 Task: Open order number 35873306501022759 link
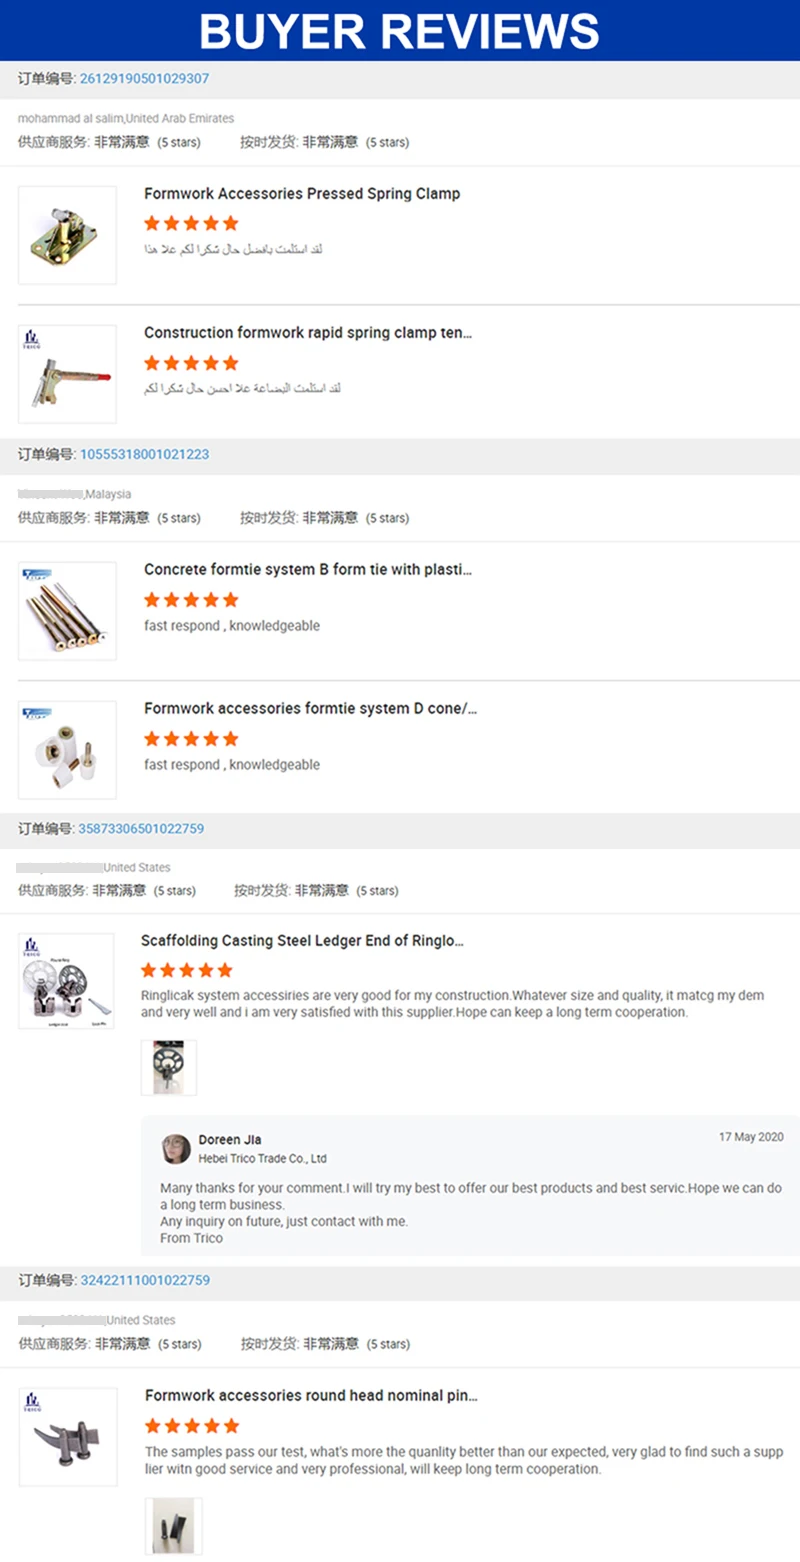click(x=141, y=829)
